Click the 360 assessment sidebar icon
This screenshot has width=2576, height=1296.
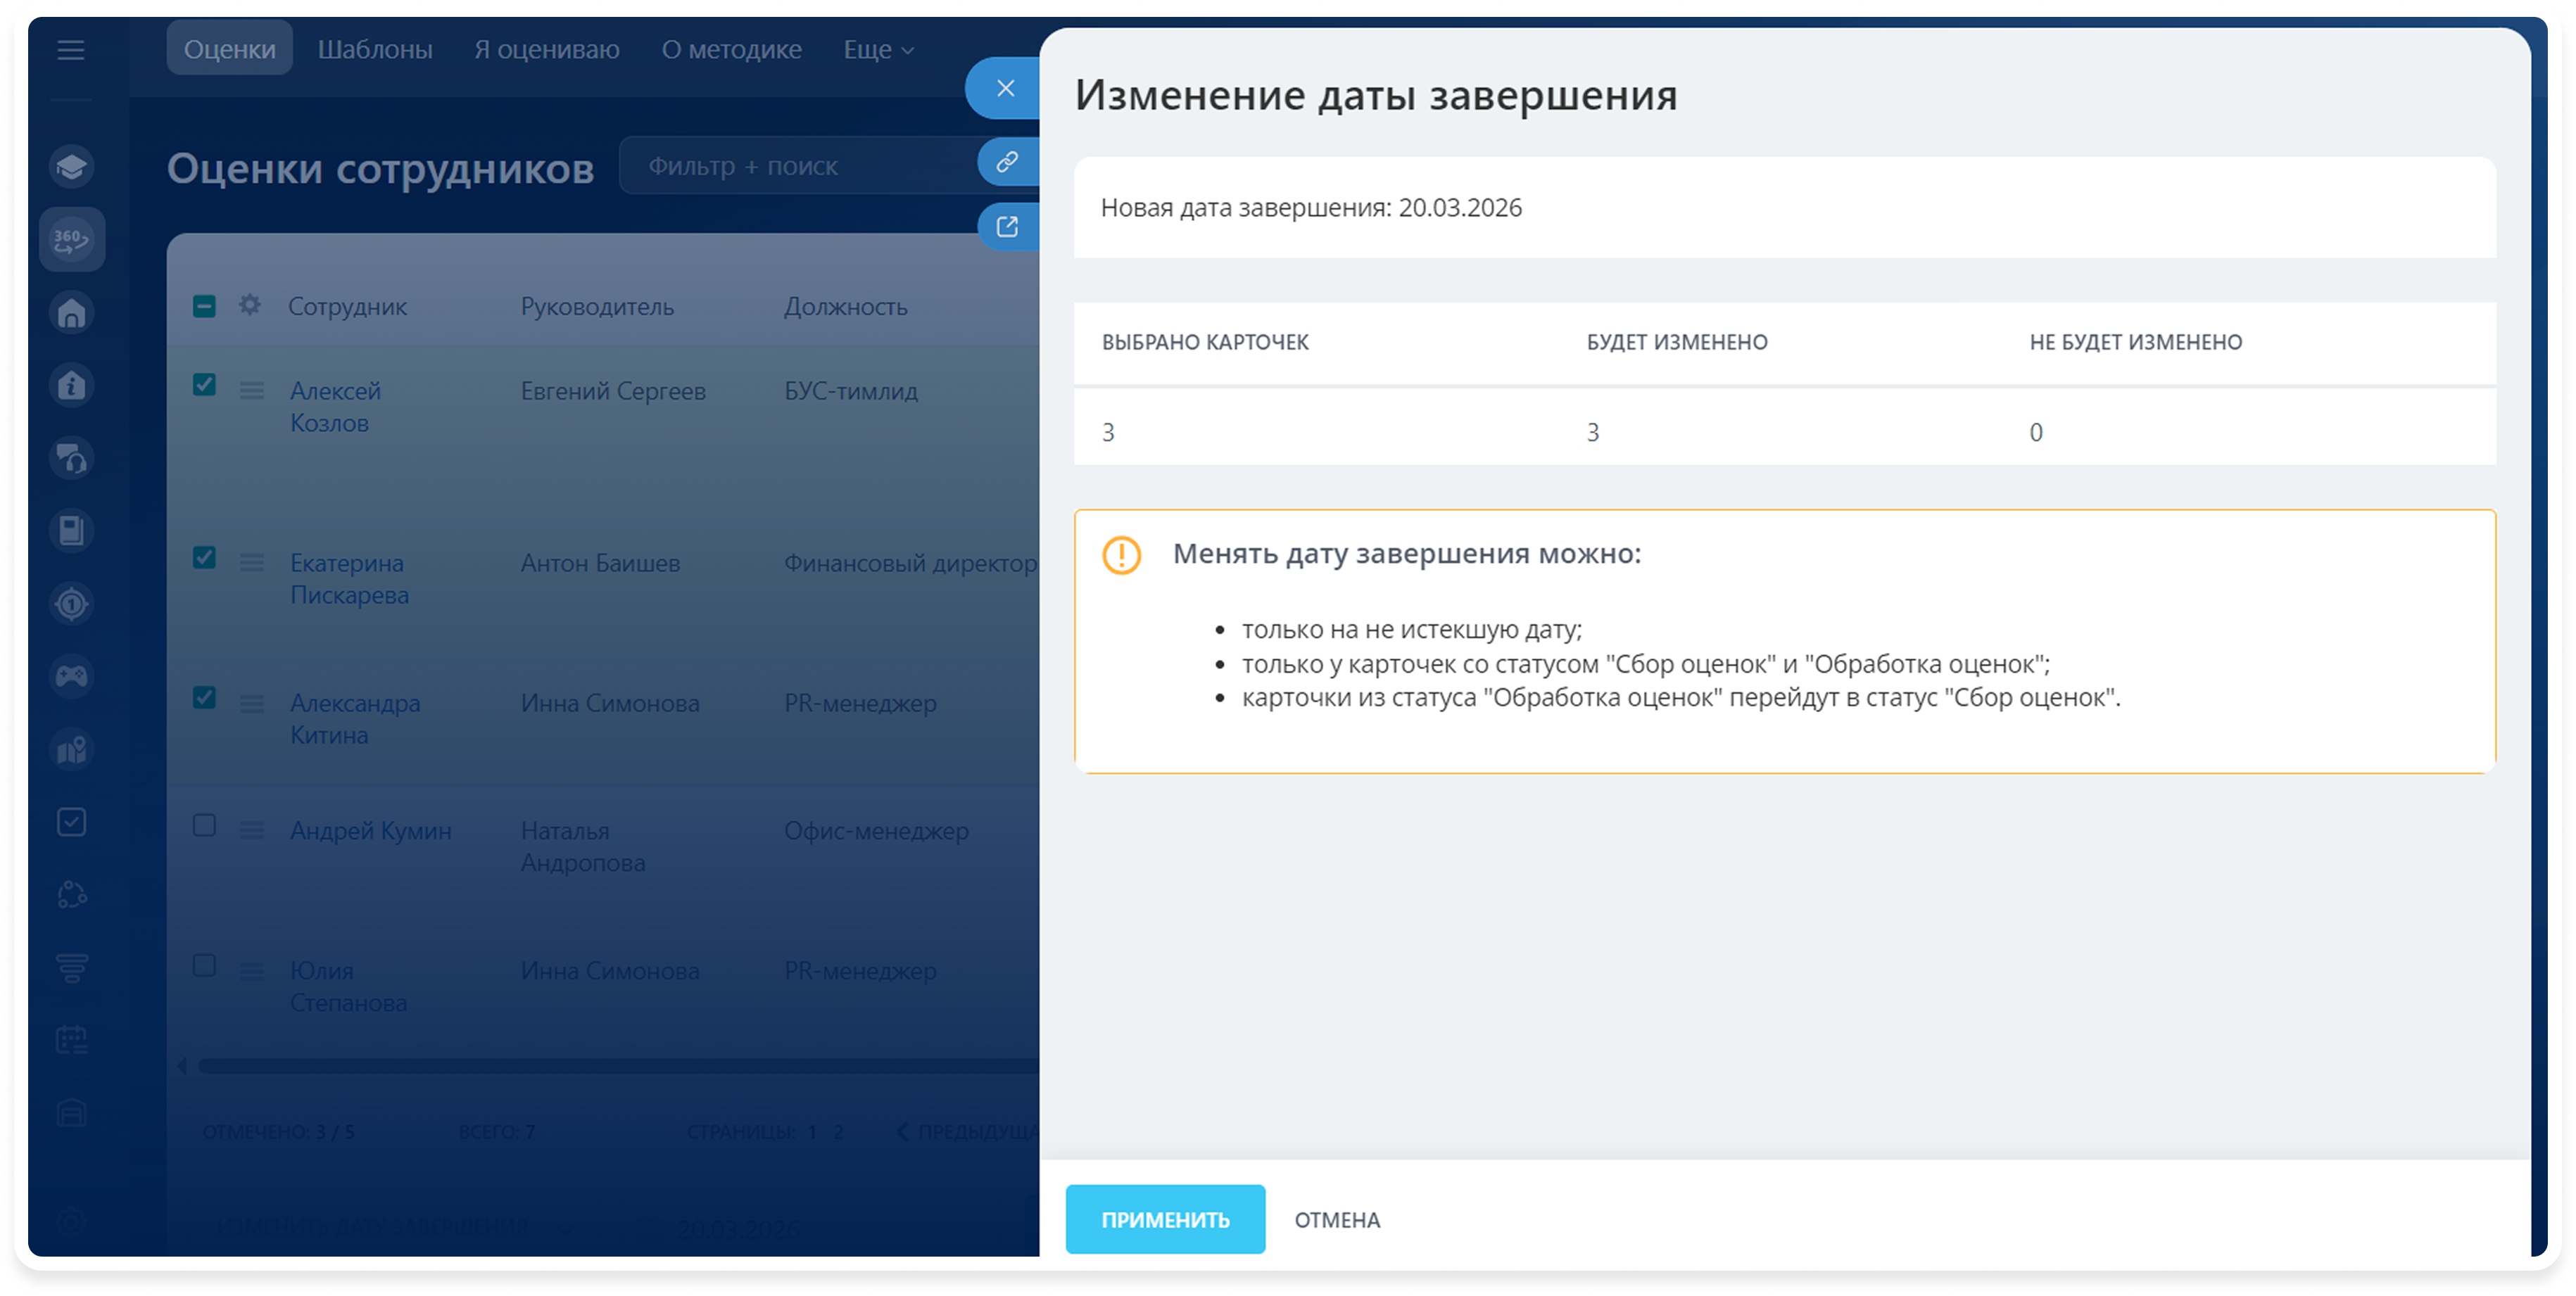71,240
